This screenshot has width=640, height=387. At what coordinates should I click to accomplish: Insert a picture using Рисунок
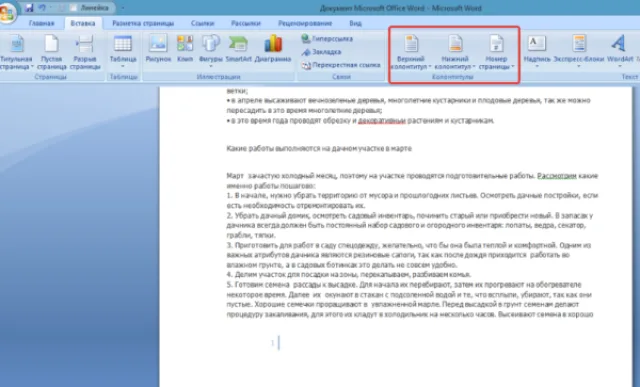point(158,48)
